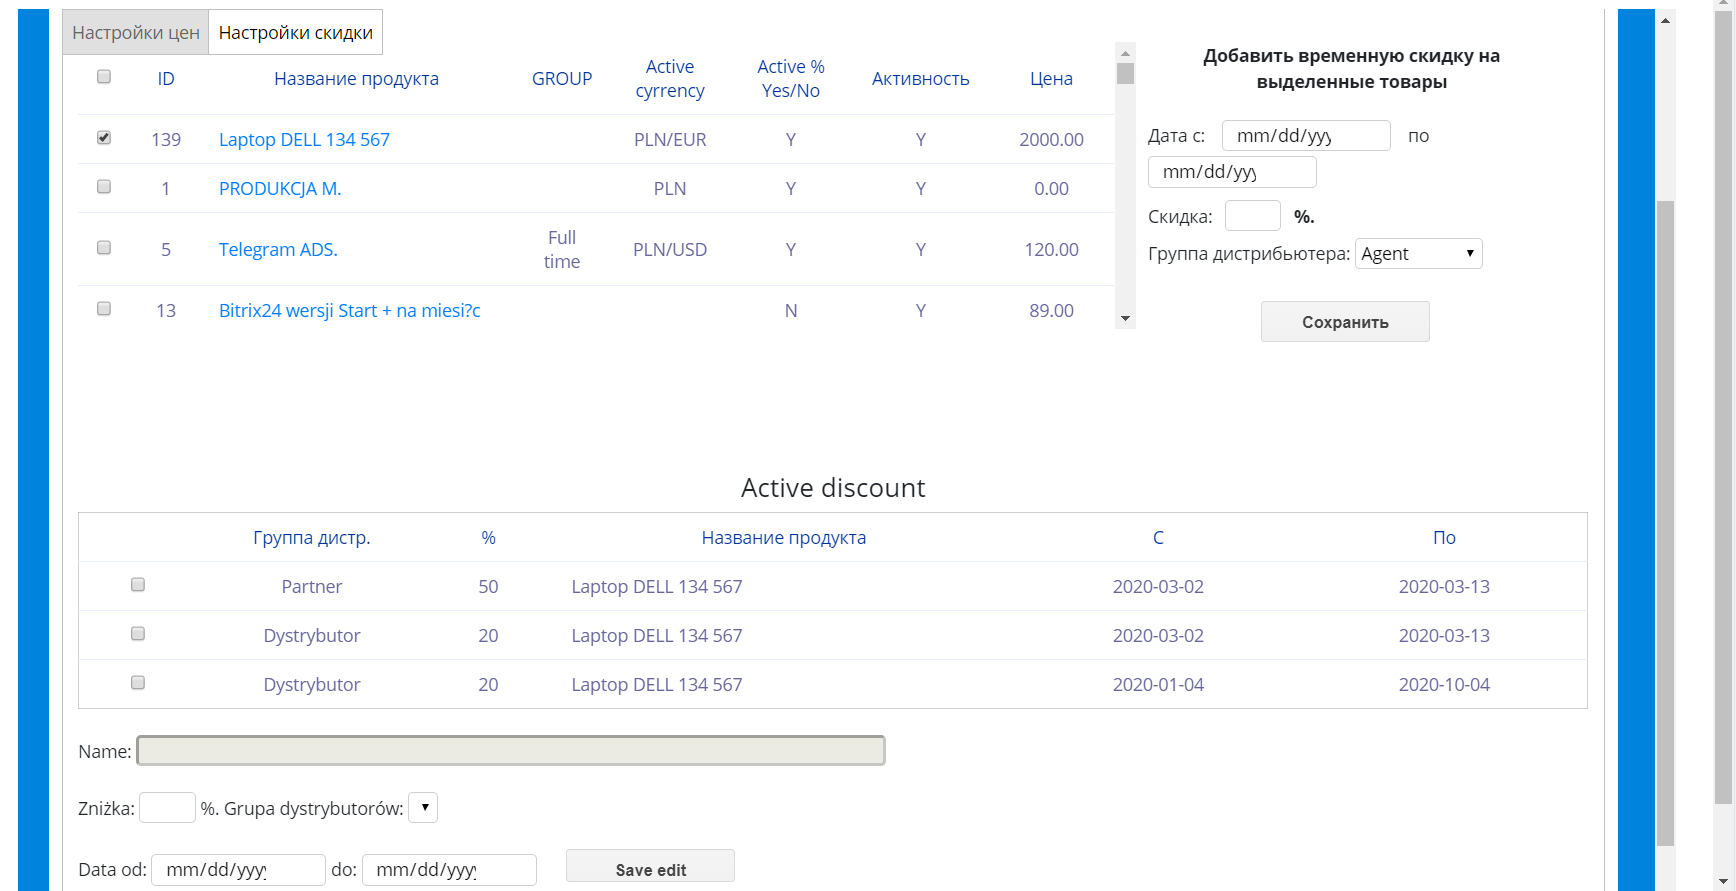Click the Zniżka percent input field
Viewport: 1736px width, 891px height.
[167, 808]
